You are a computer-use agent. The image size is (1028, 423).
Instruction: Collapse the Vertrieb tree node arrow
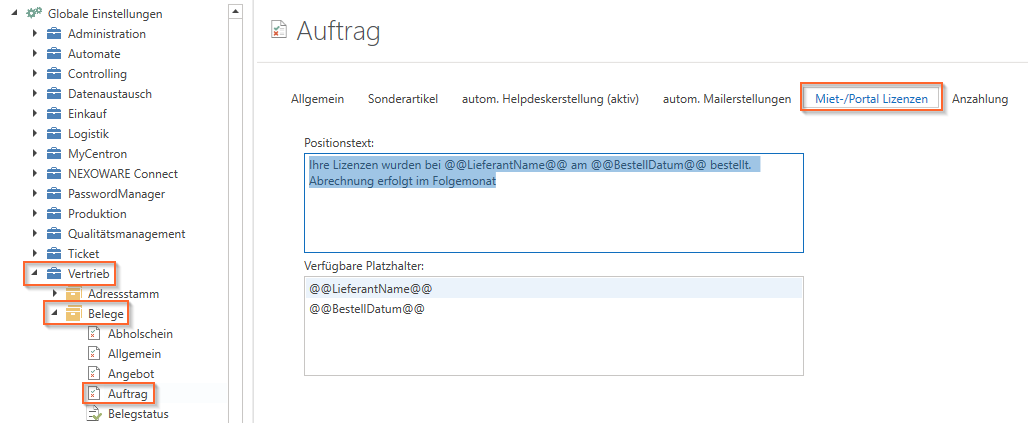pos(35,273)
